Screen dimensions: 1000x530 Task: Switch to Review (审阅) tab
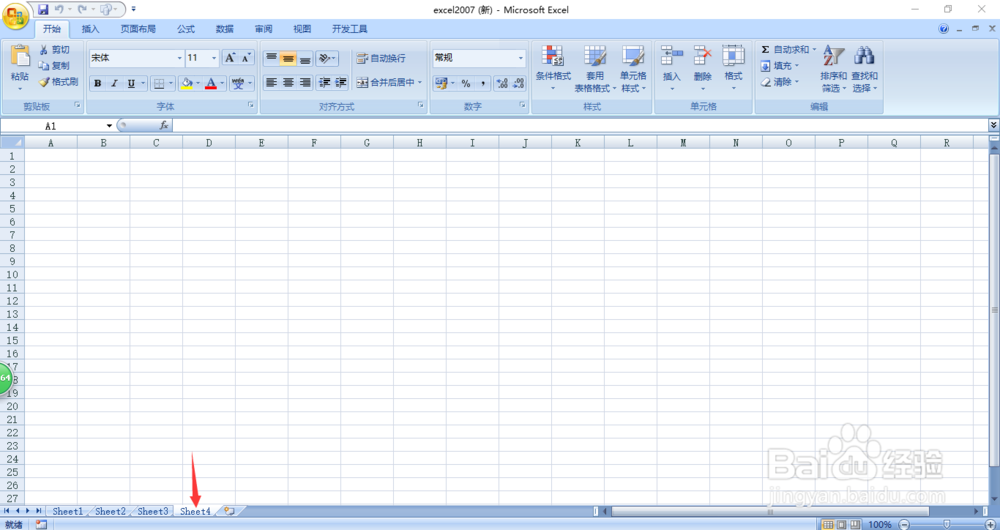[x=263, y=29]
